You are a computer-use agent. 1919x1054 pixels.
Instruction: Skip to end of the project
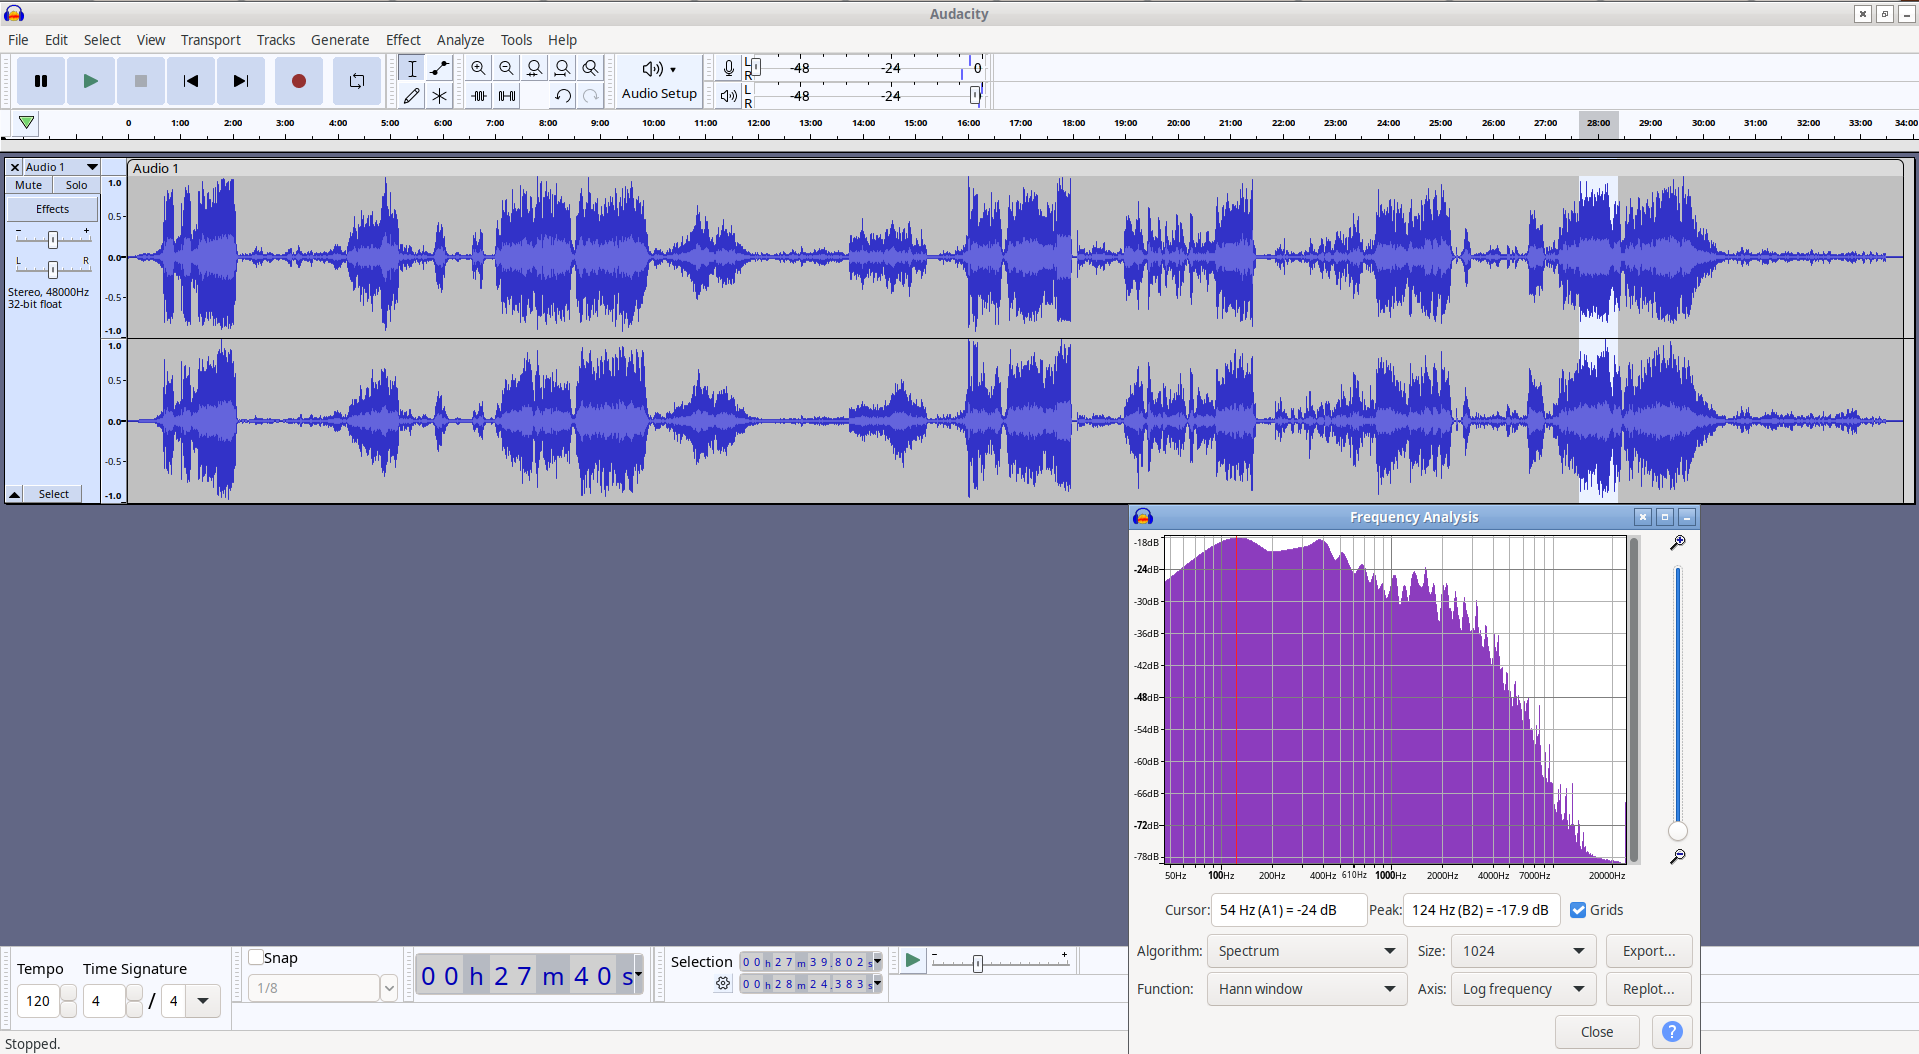(241, 81)
